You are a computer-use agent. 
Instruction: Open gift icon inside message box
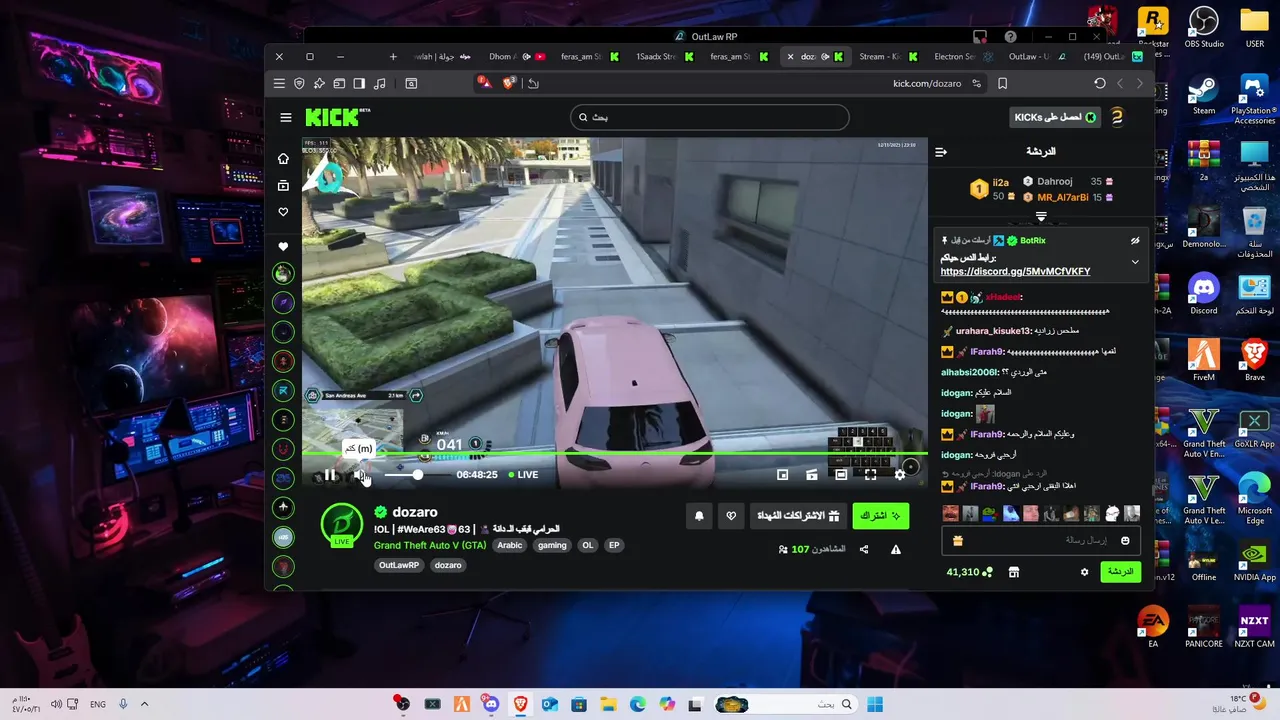coord(958,541)
